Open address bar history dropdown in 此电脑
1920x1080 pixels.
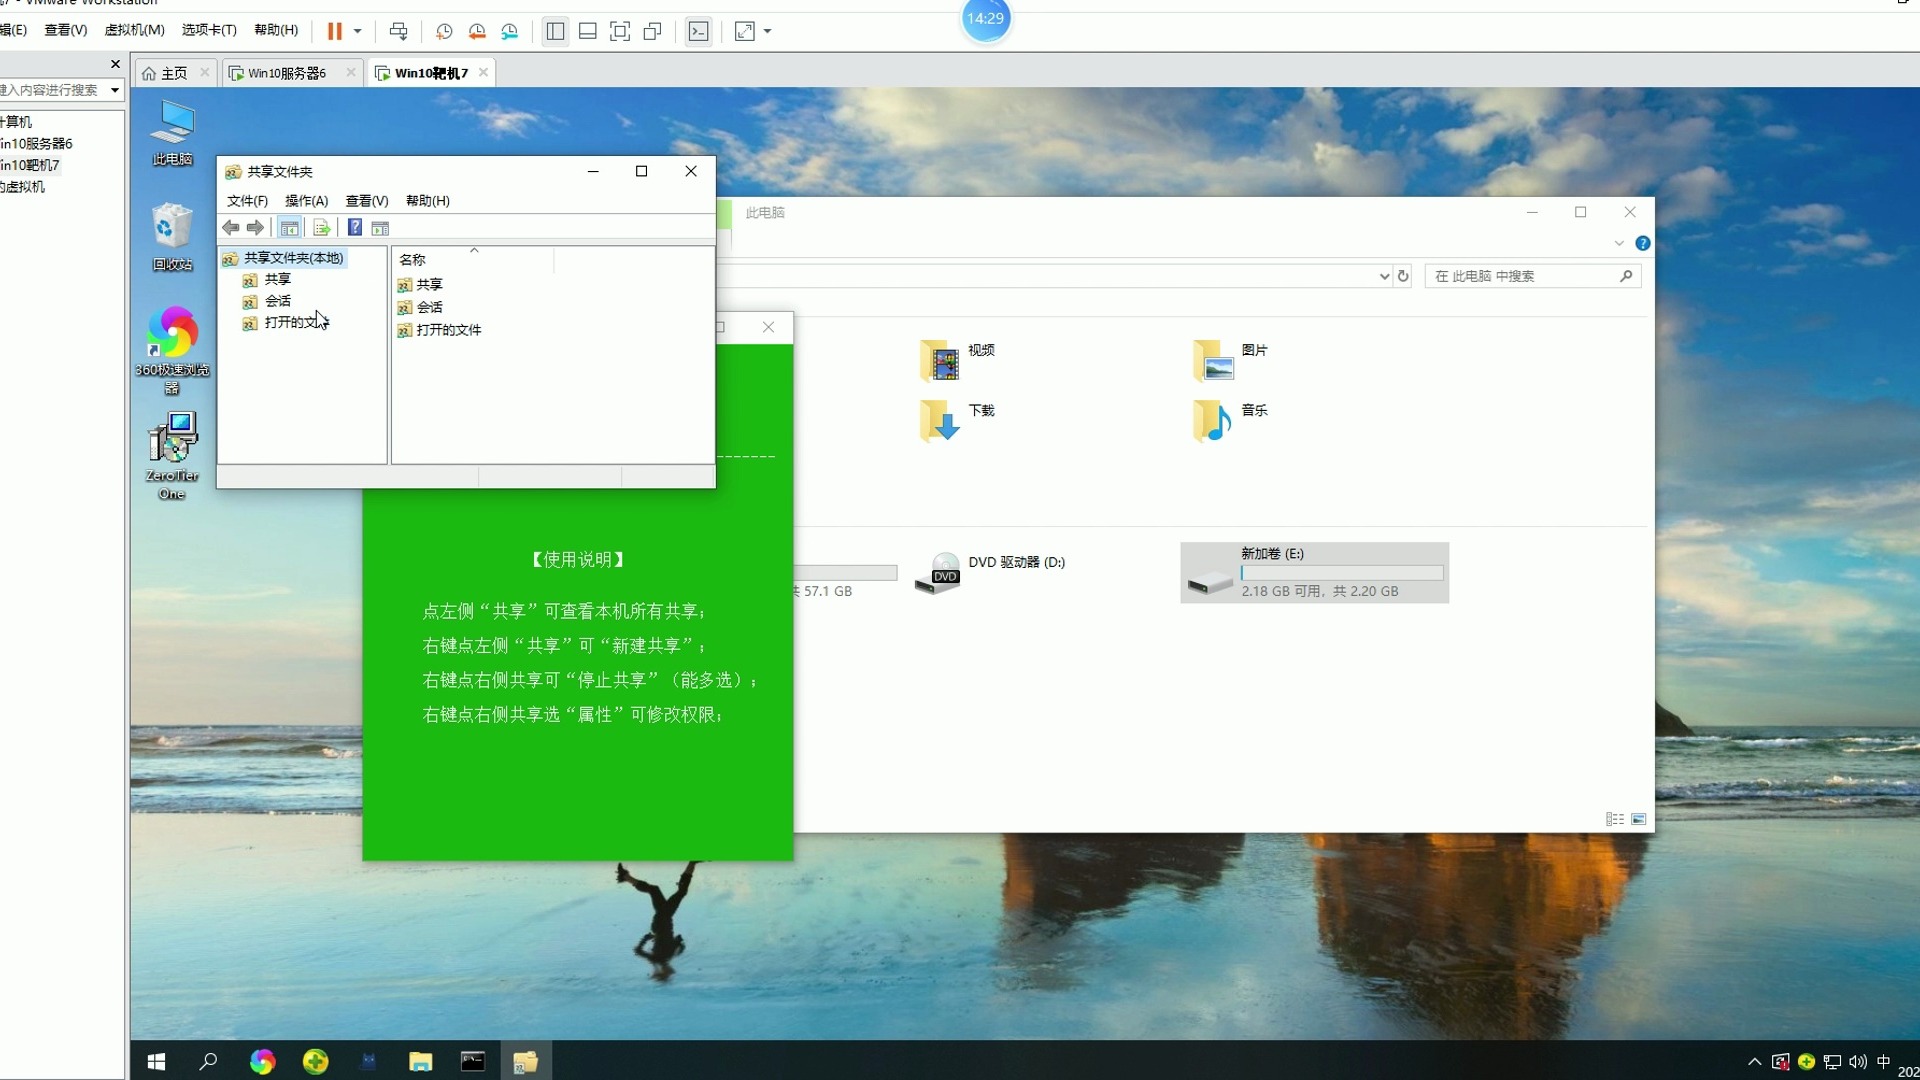click(x=1384, y=276)
